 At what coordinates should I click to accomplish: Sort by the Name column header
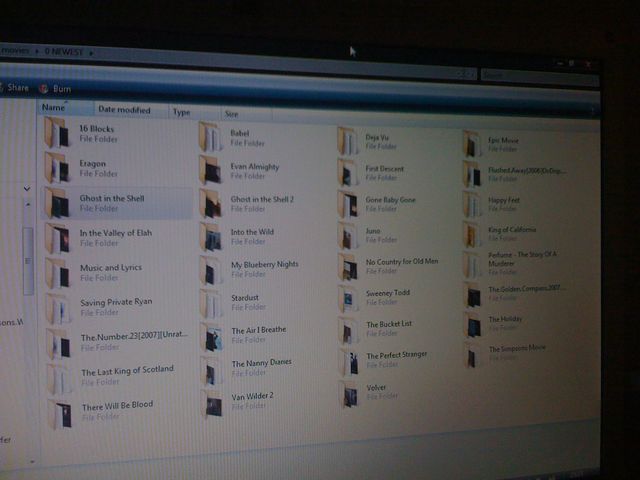point(67,108)
